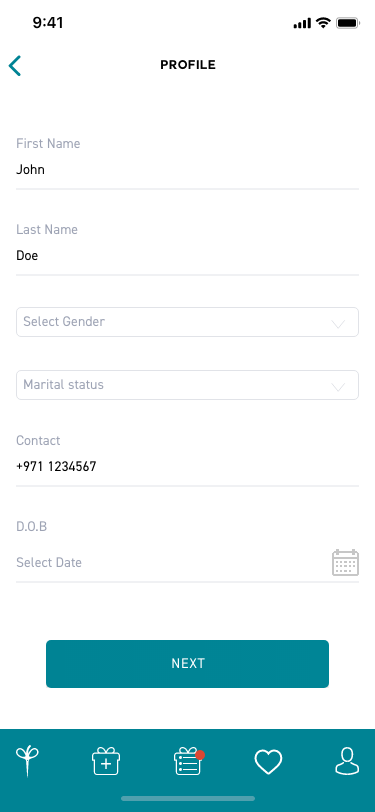The height and width of the screenshot is (812, 375).
Task: Open the user profile tab icon
Action: (x=347, y=761)
